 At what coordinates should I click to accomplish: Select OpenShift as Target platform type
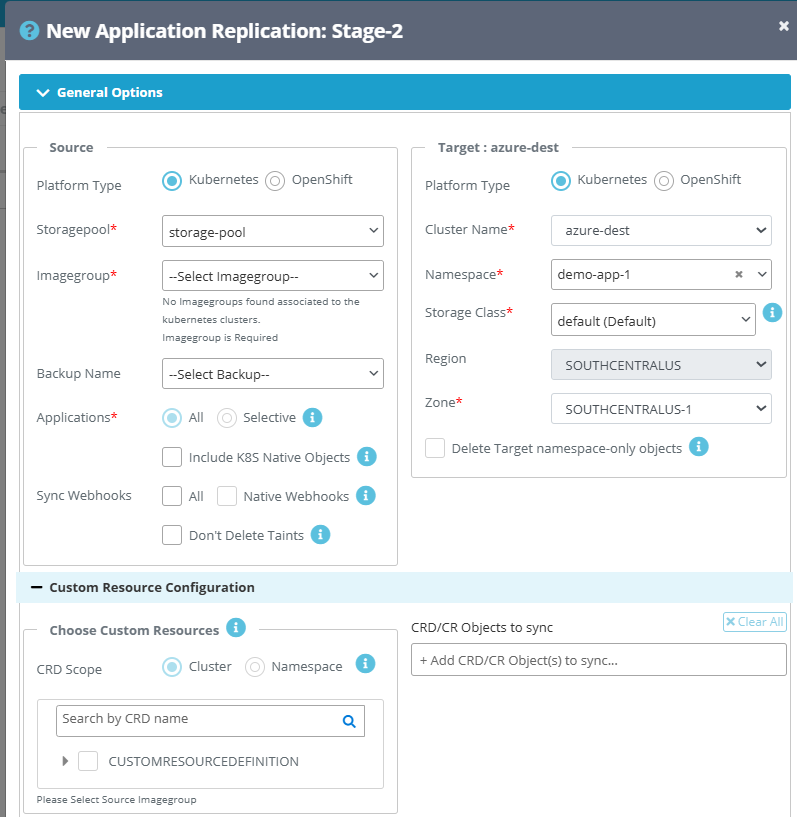(x=664, y=181)
